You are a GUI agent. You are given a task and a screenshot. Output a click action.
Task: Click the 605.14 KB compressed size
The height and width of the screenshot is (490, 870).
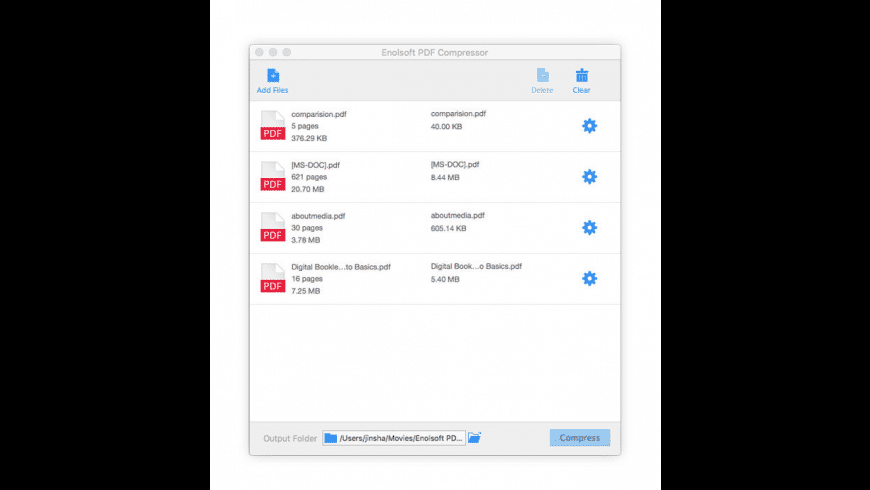pos(448,229)
